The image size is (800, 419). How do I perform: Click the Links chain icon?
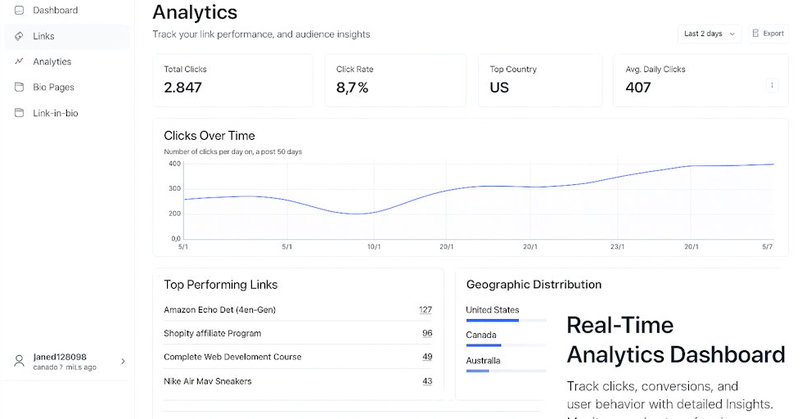coord(19,36)
